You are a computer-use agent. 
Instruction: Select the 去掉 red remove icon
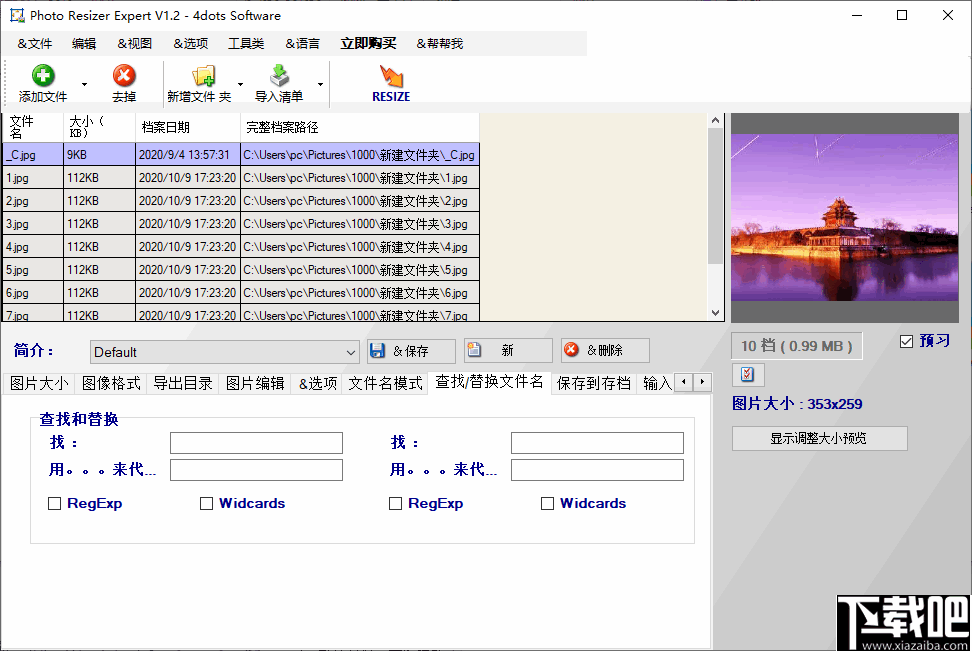coord(123,74)
